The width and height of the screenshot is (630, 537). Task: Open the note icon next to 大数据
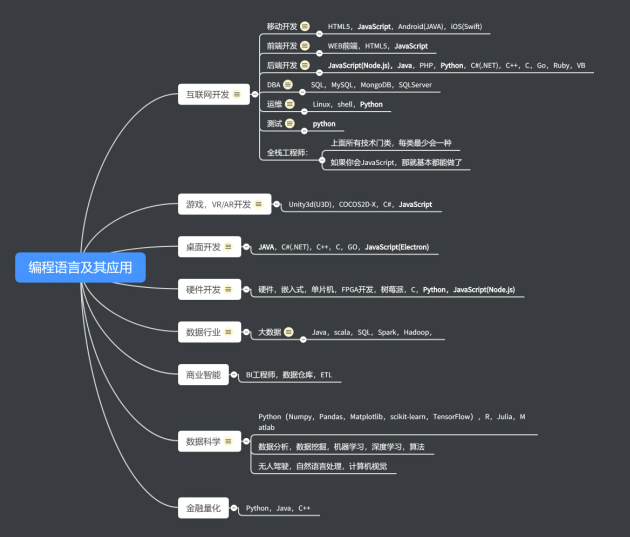click(288, 332)
